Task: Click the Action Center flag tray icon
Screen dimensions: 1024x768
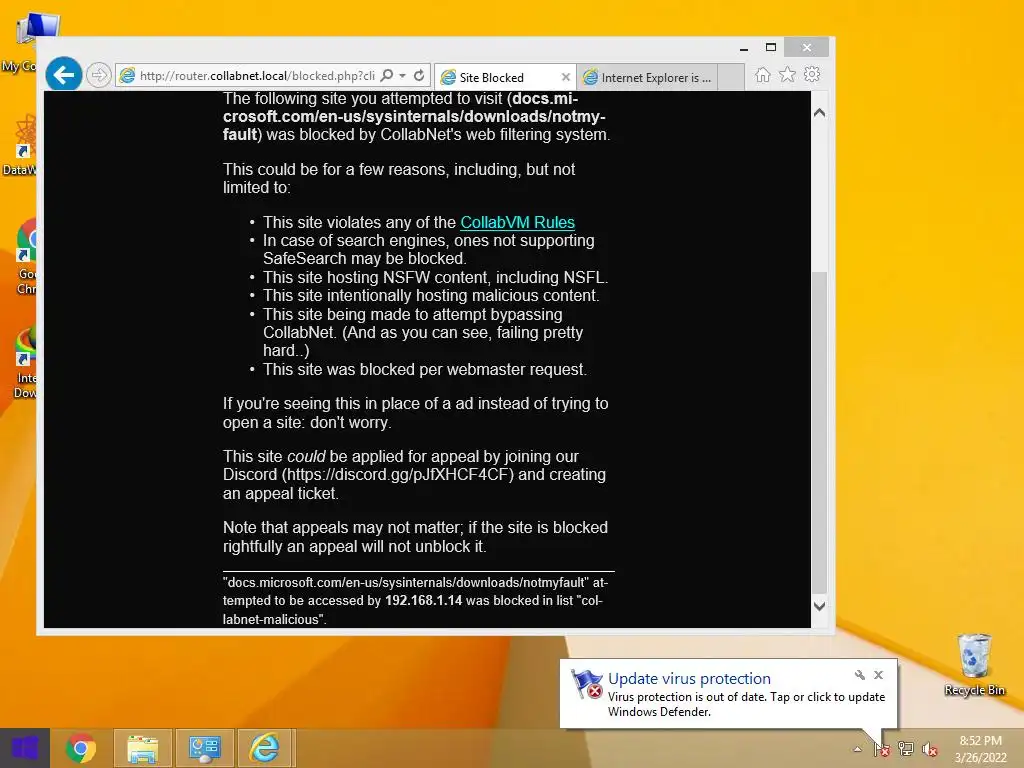Action: click(x=881, y=749)
